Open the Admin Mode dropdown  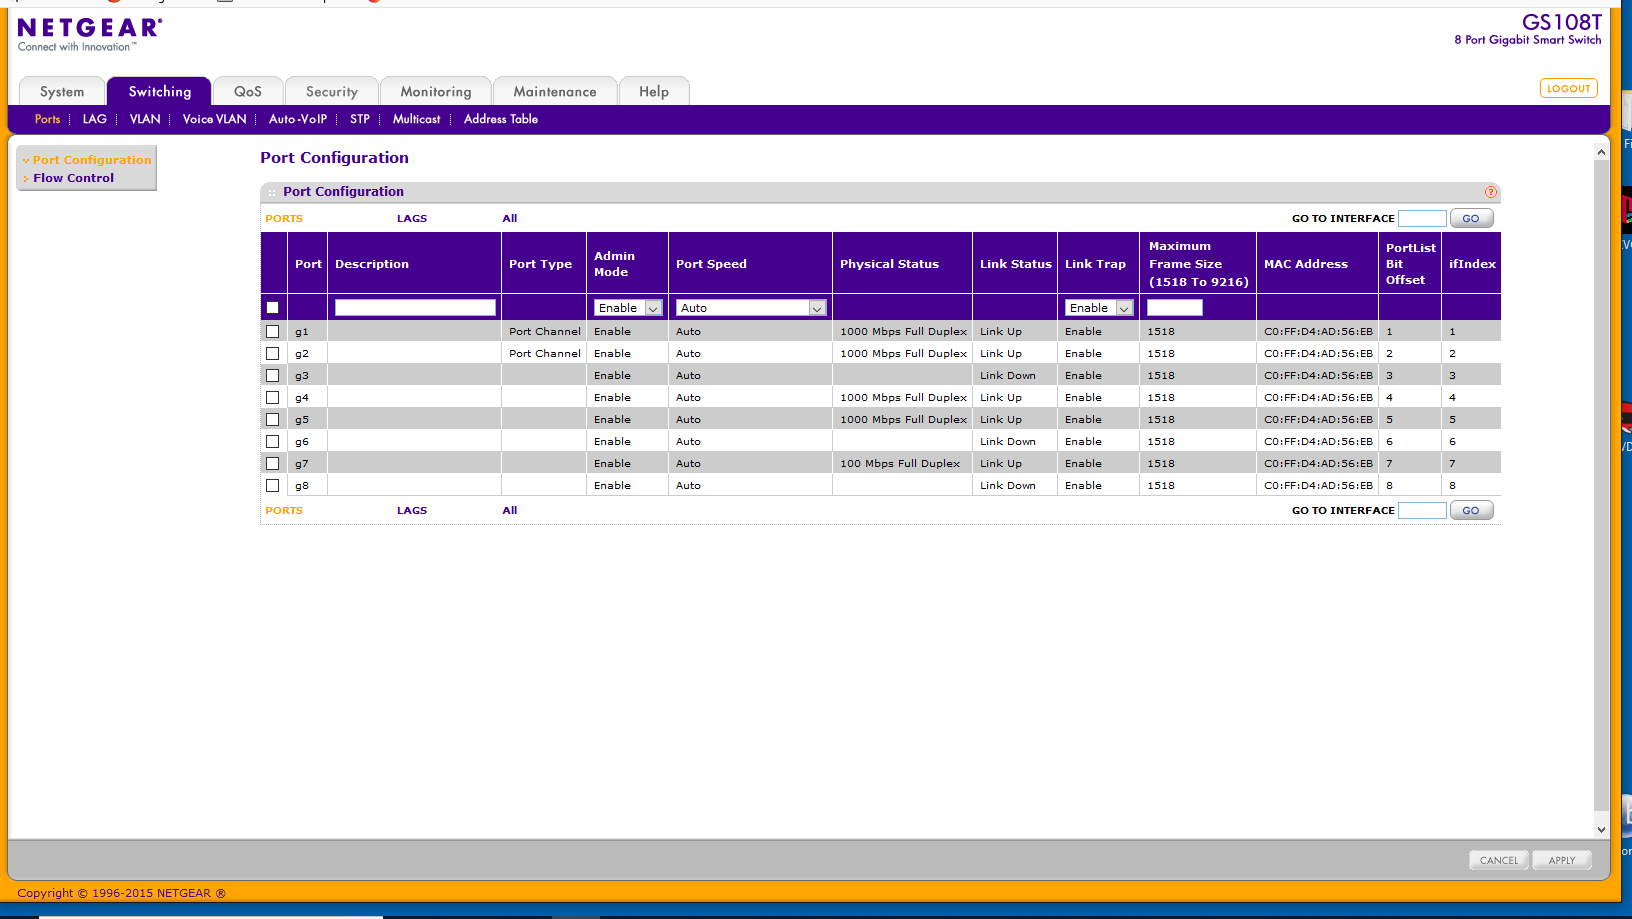click(628, 308)
